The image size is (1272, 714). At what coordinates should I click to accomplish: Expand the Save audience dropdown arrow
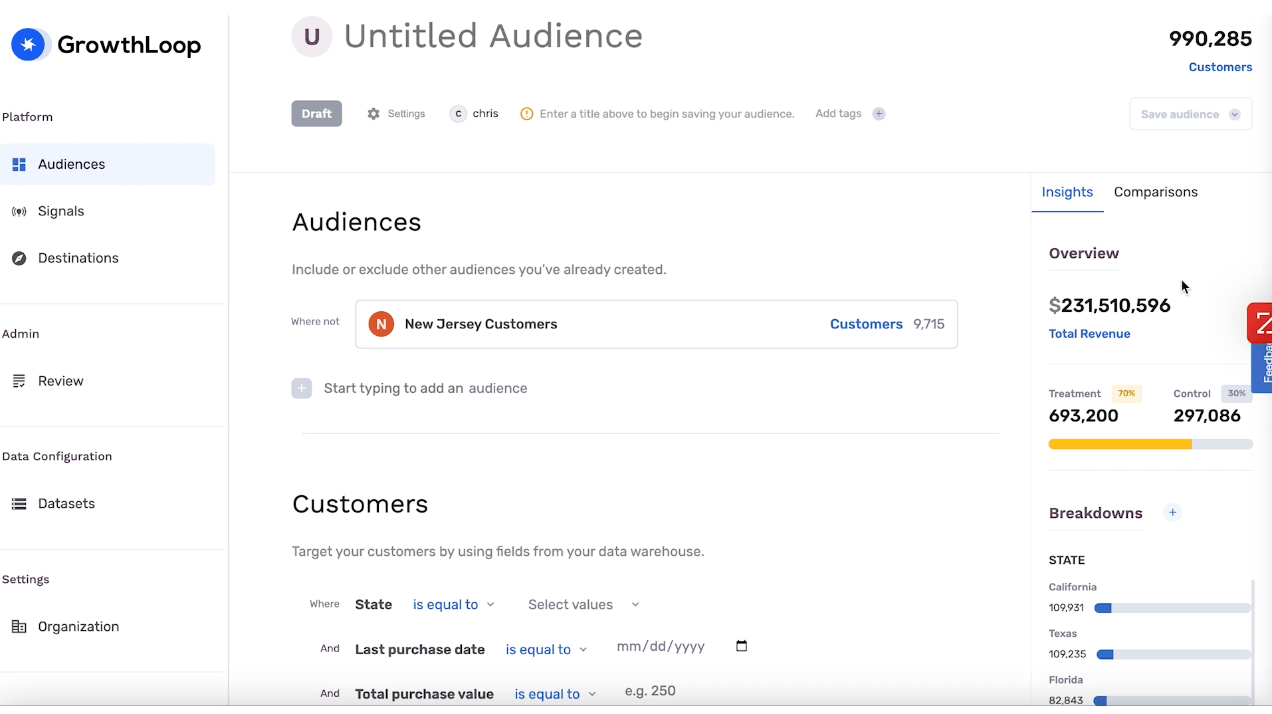[x=1235, y=115]
